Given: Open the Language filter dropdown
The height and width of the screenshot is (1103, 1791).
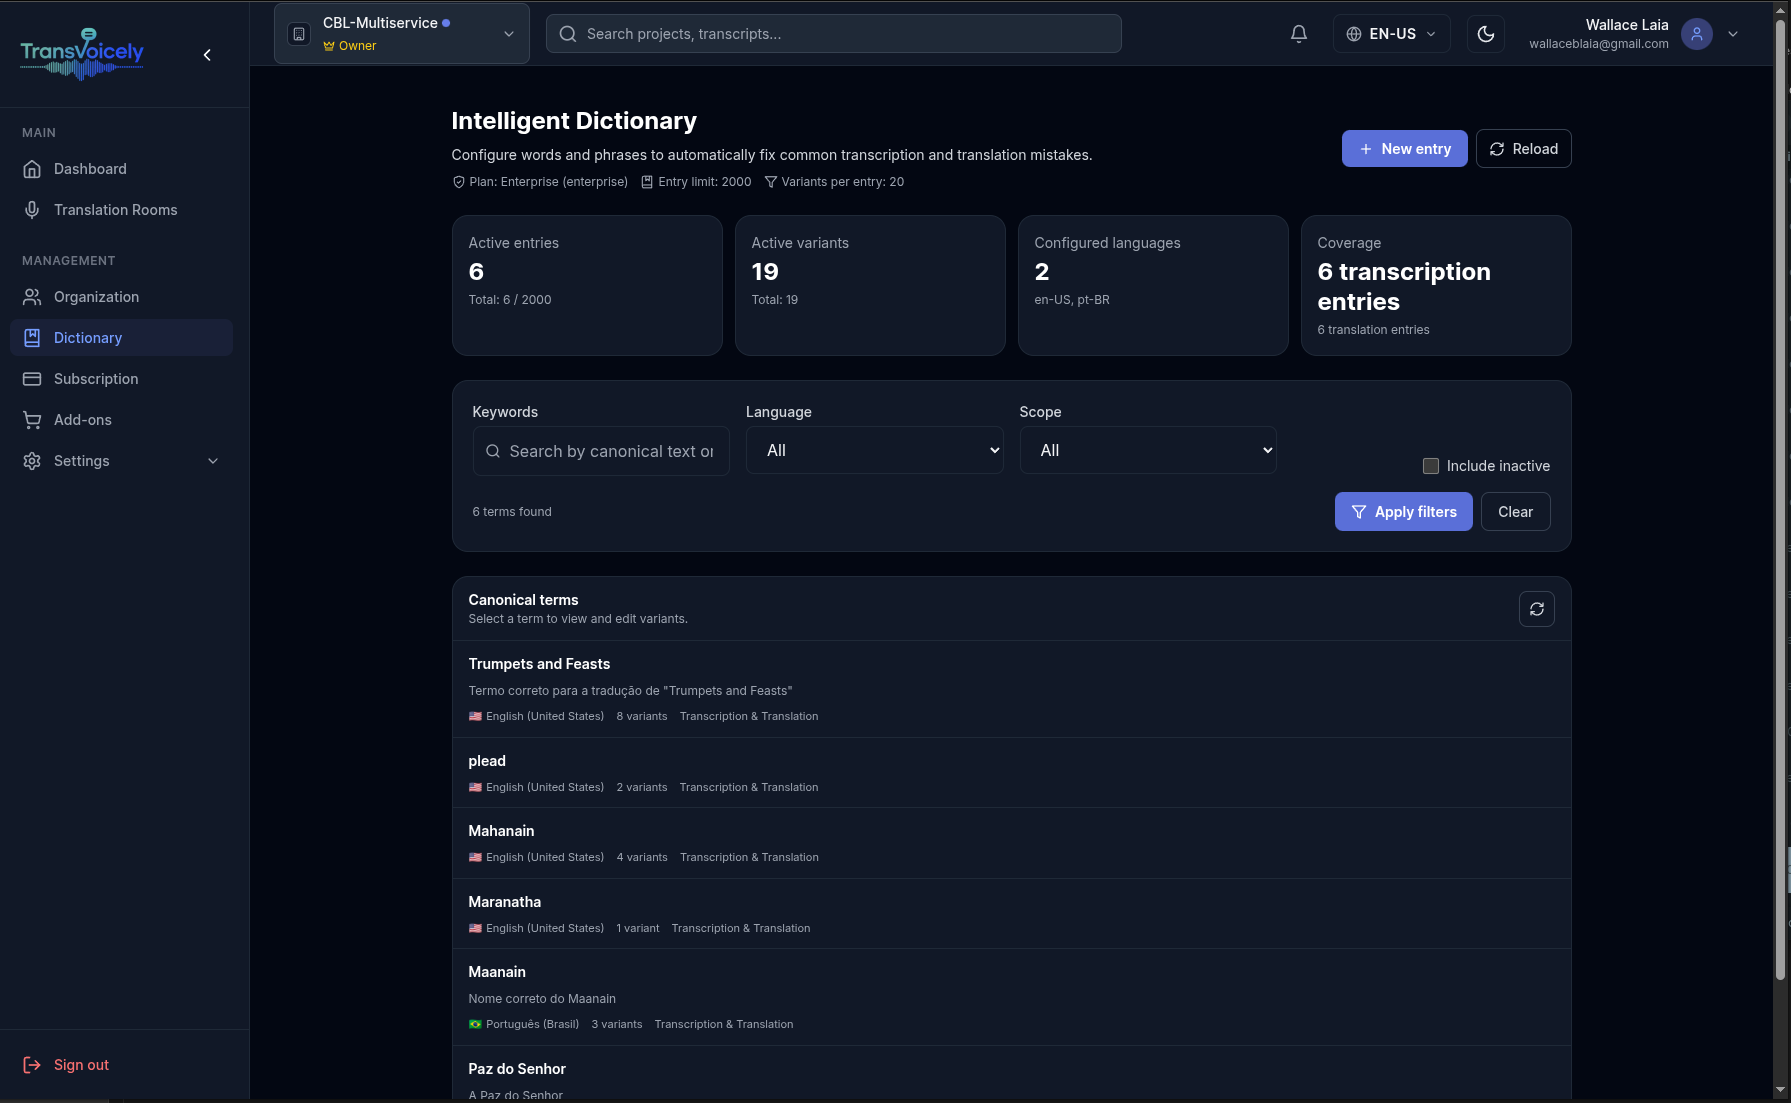Looking at the screenshot, I should (x=874, y=450).
